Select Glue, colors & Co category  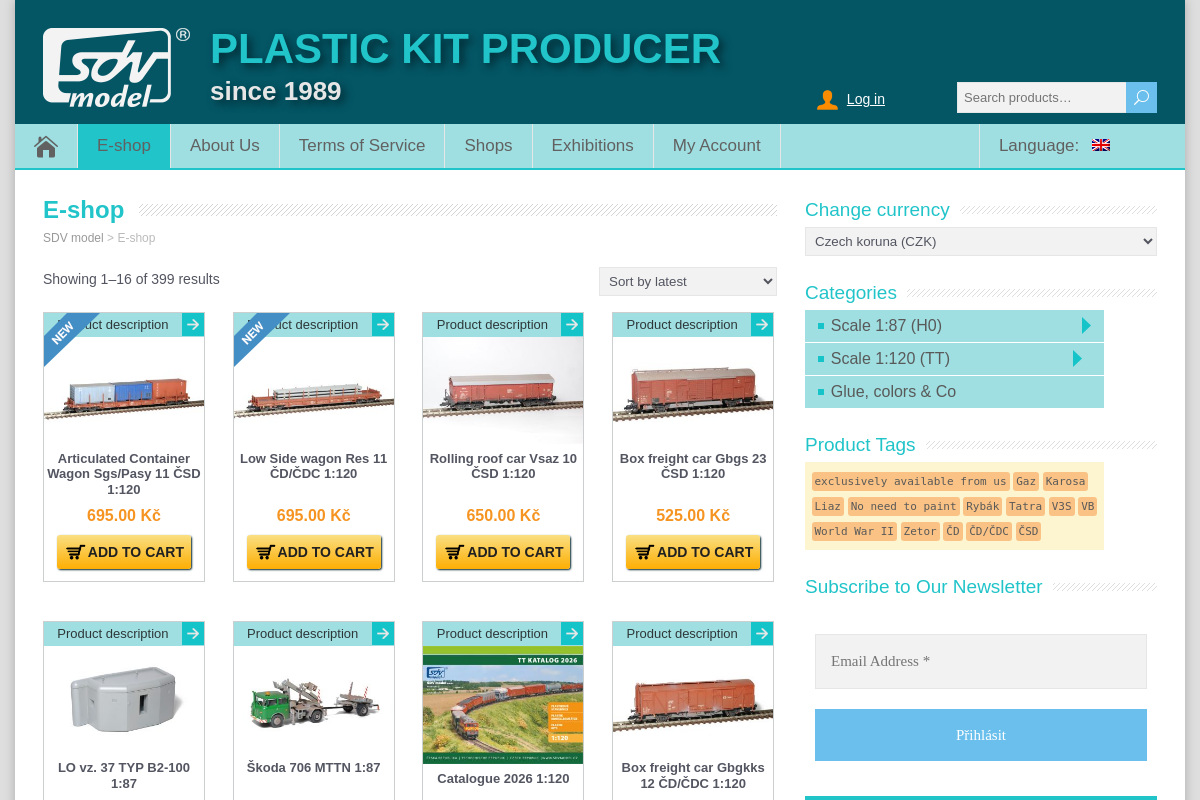click(x=954, y=391)
